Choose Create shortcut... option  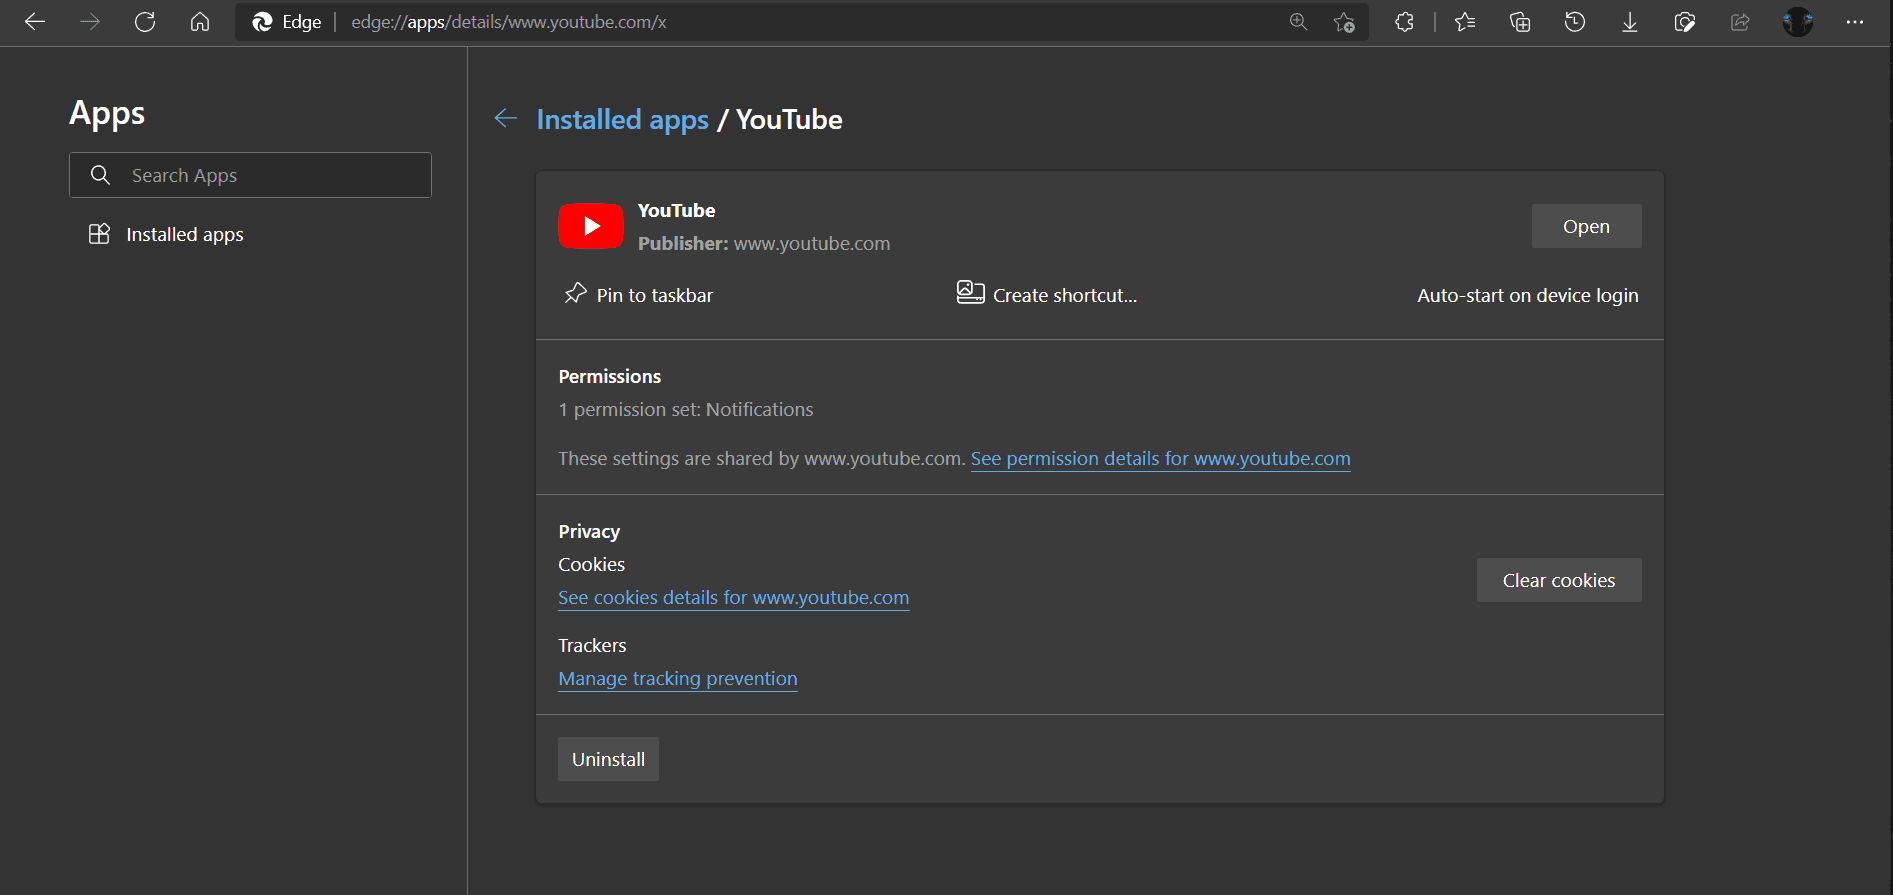pyautogui.click(x=1047, y=295)
